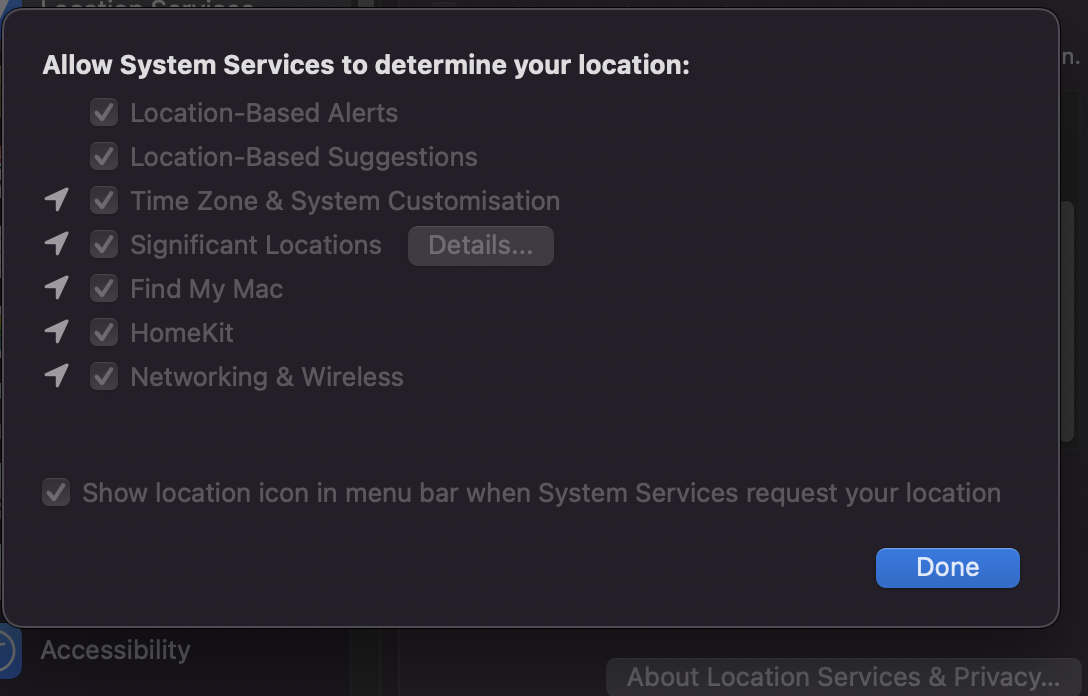Image resolution: width=1088 pixels, height=696 pixels.
Task: Select Accessibility in the sidebar
Action: point(115,650)
